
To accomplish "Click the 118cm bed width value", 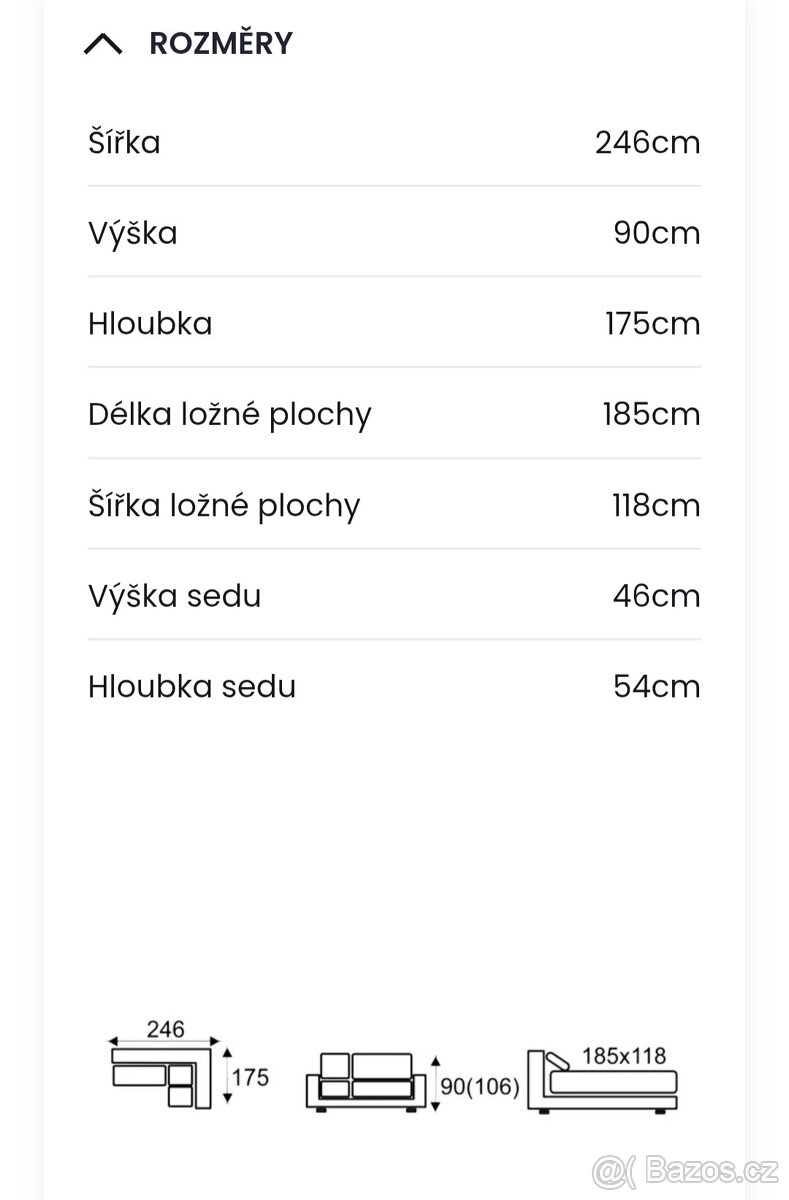I will point(656,505).
